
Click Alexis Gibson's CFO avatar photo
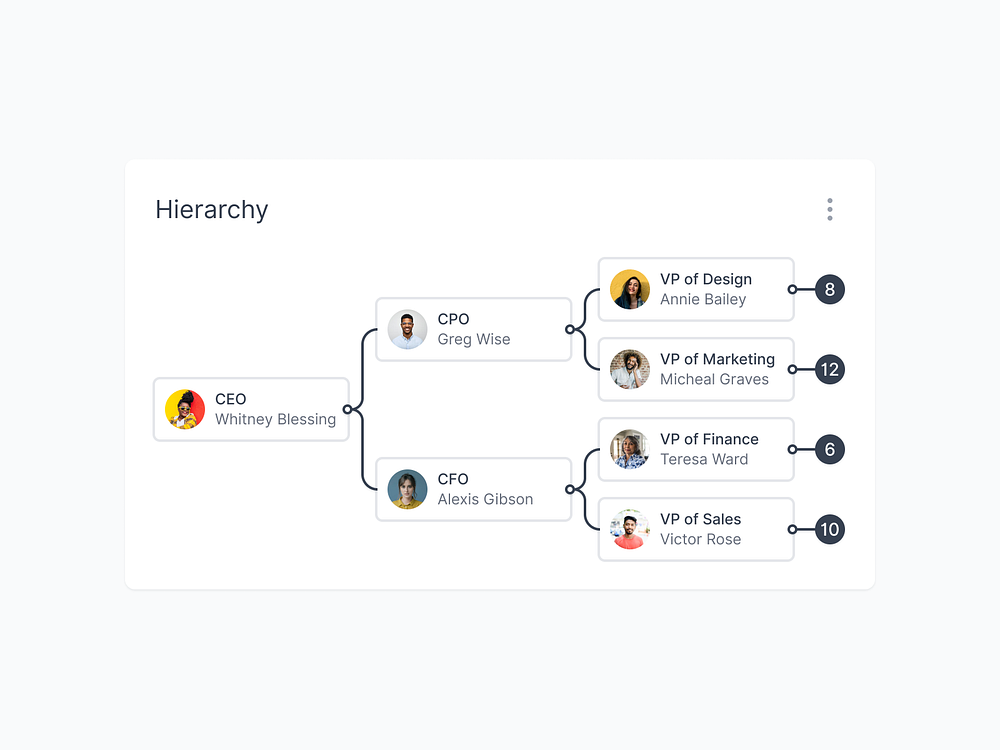(407, 489)
